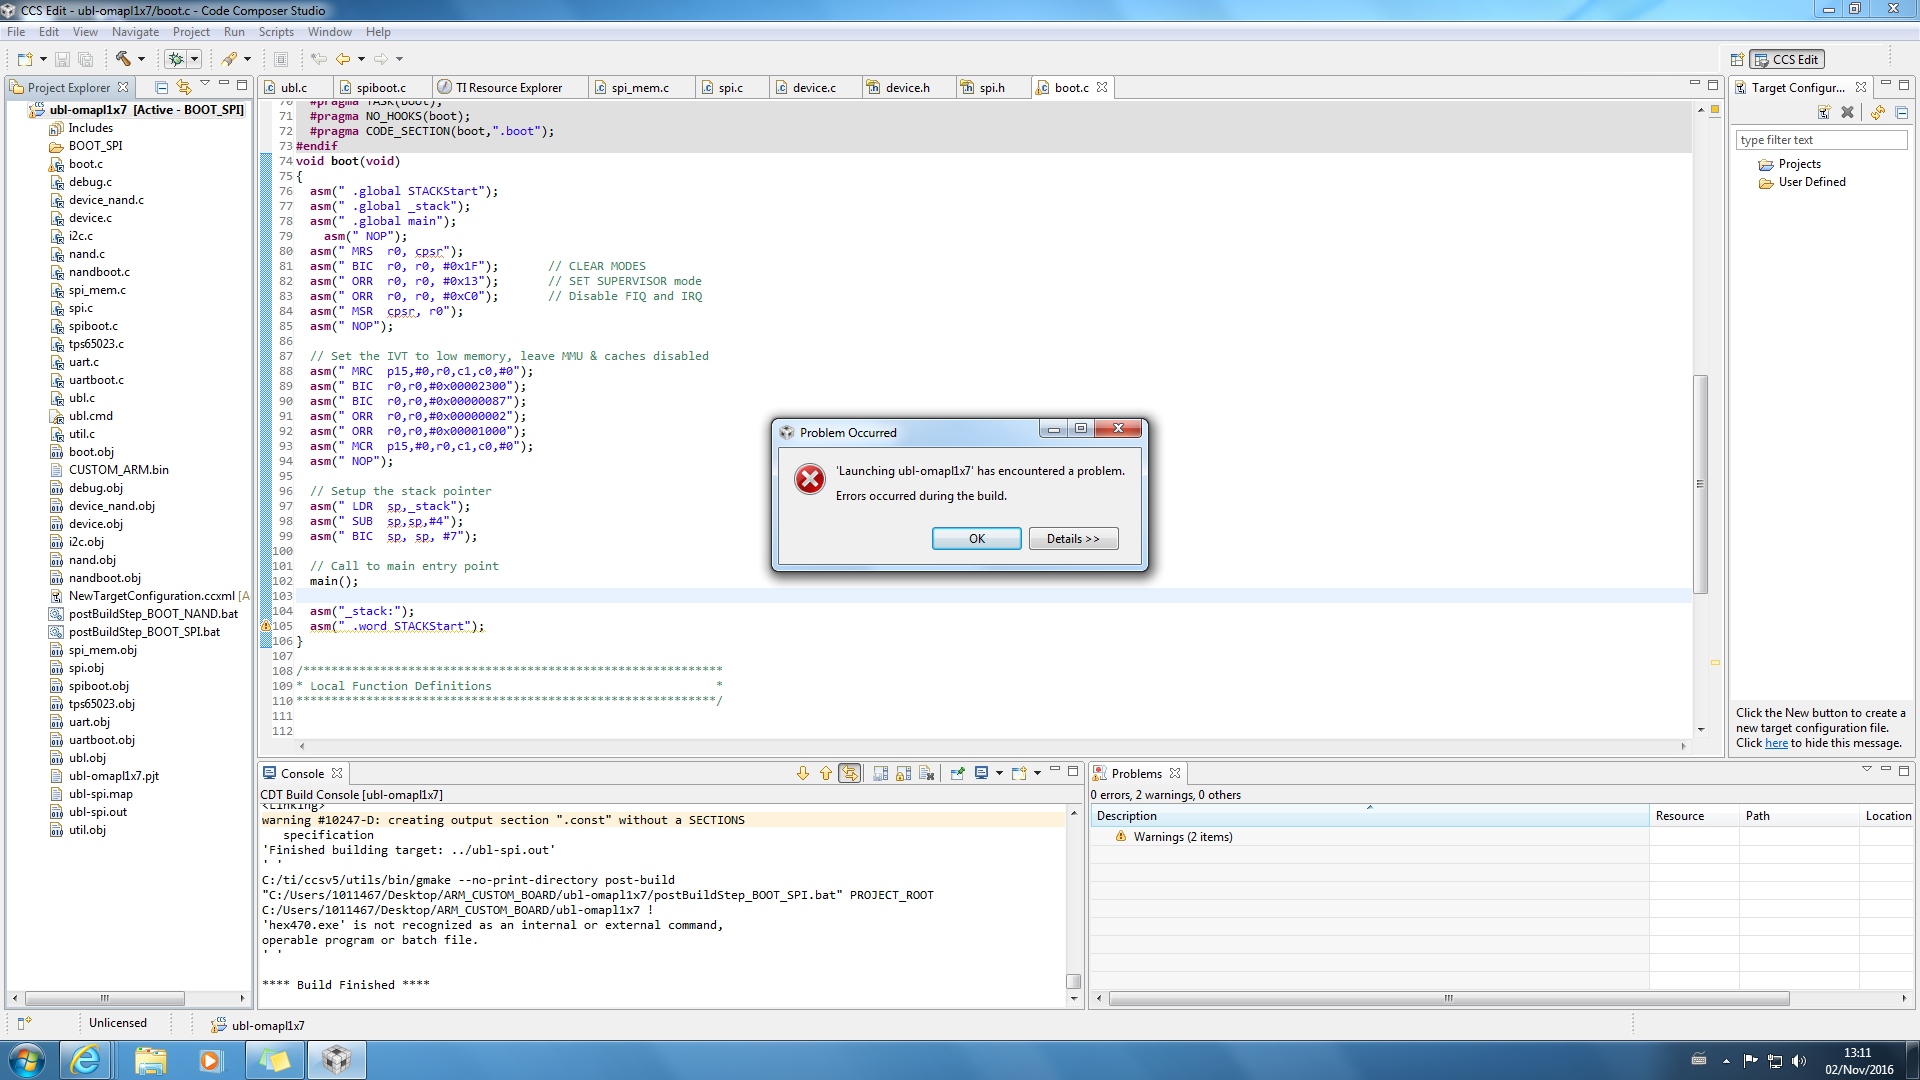
Task: Select Warnings (2 items) row
Action: 1183,837
